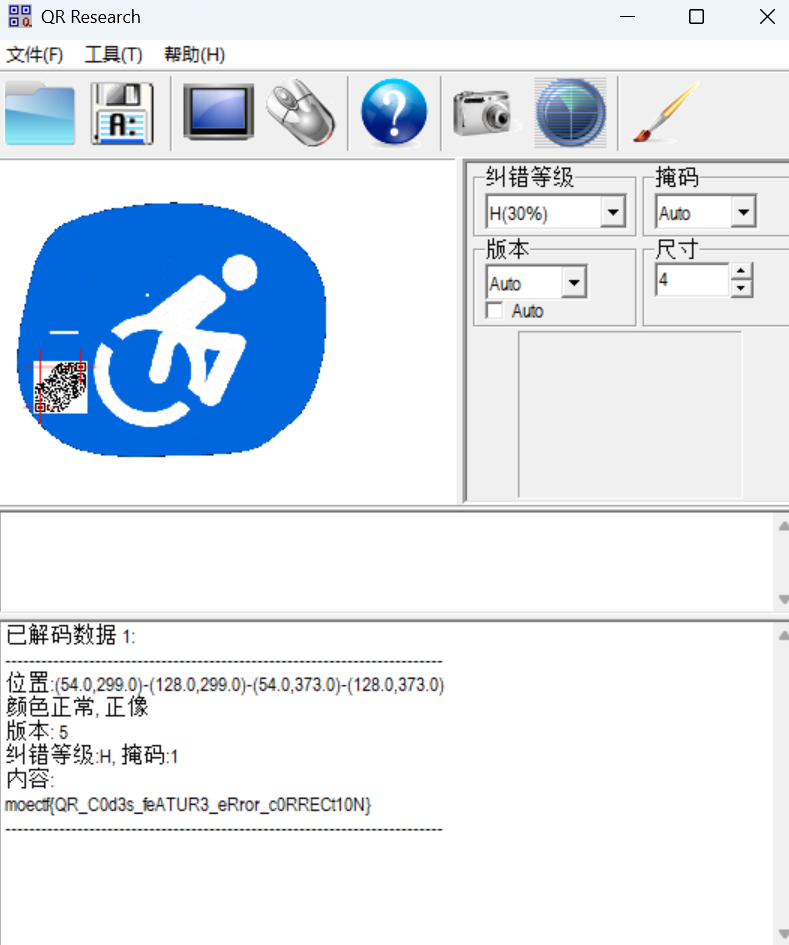Click inside the middle empty text area
This screenshot has height=945, width=789.
[x=387, y=562]
